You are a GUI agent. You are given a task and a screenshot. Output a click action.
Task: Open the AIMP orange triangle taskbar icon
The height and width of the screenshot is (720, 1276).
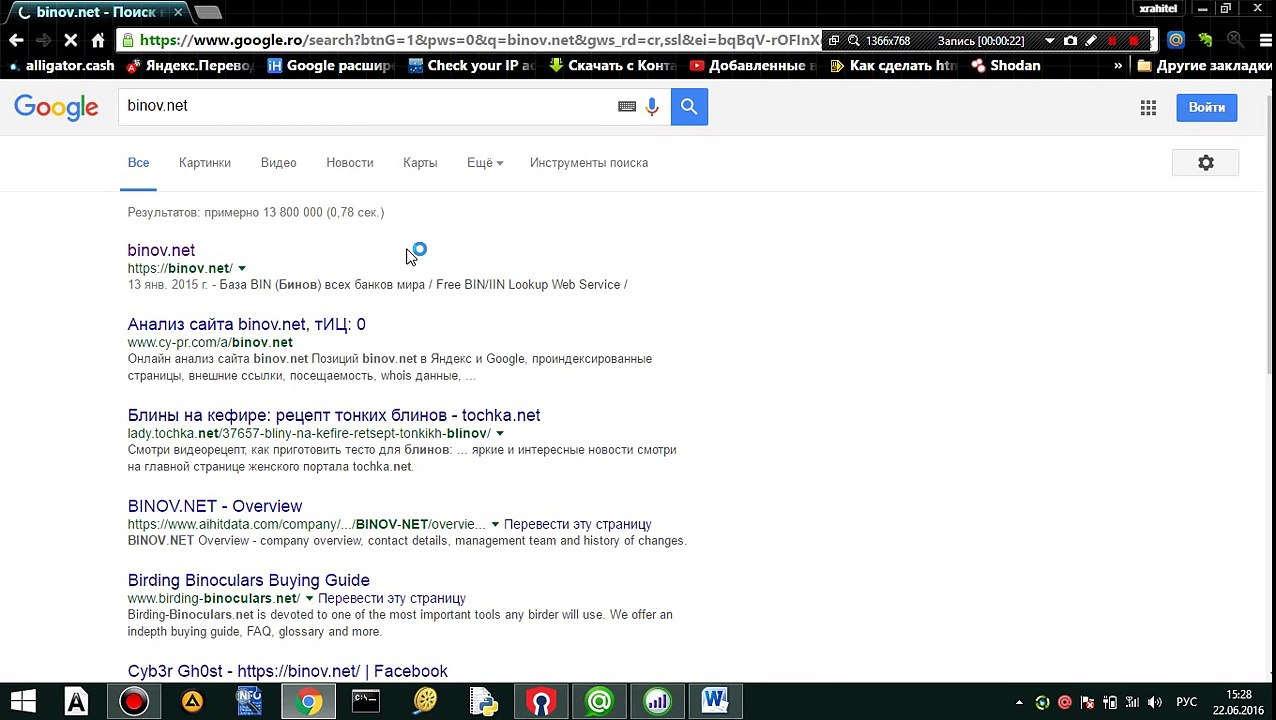pyautogui.click(x=192, y=702)
